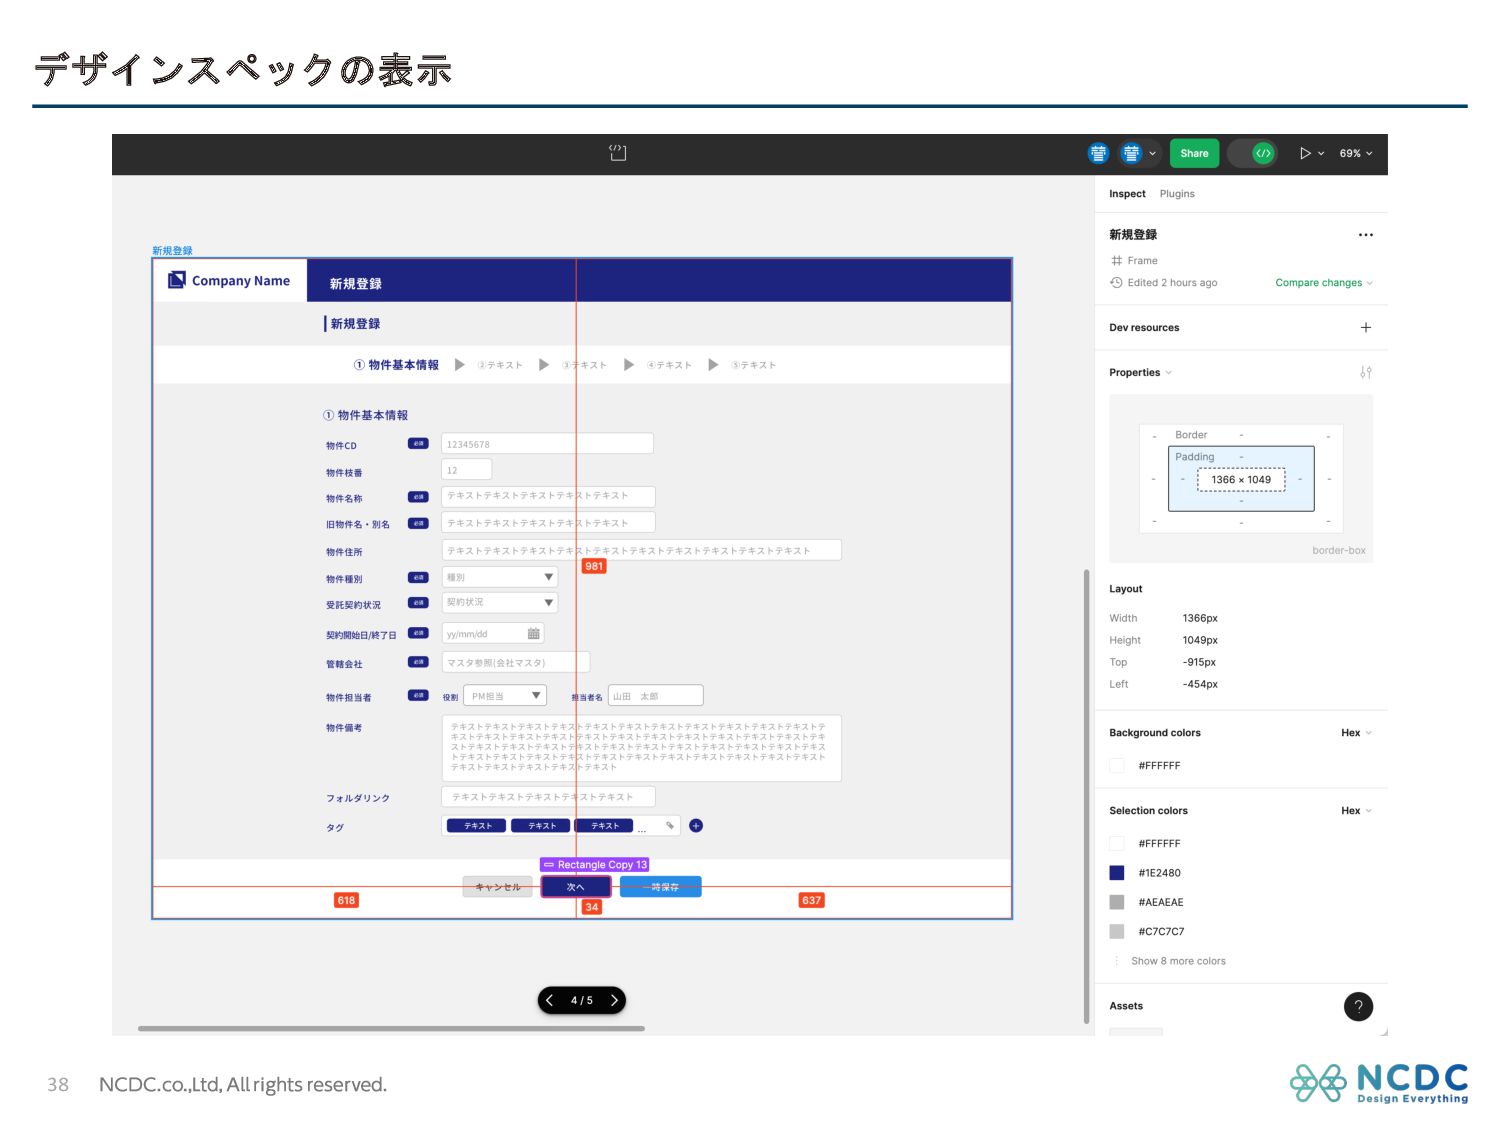Select the #1E2480 color swatch

coord(1117,872)
